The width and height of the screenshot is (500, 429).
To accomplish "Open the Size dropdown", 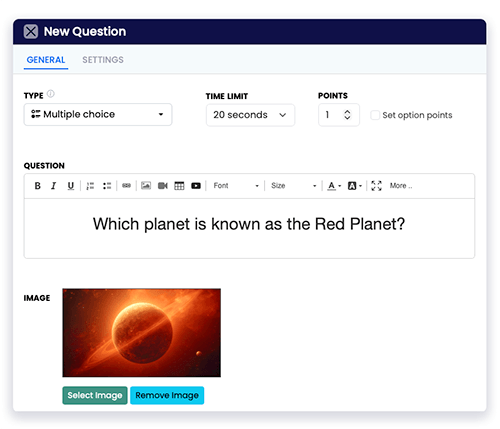I will 293,186.
